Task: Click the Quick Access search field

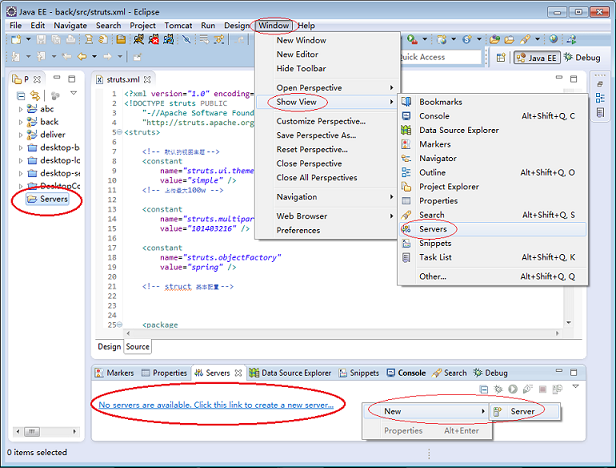Action: point(441,57)
